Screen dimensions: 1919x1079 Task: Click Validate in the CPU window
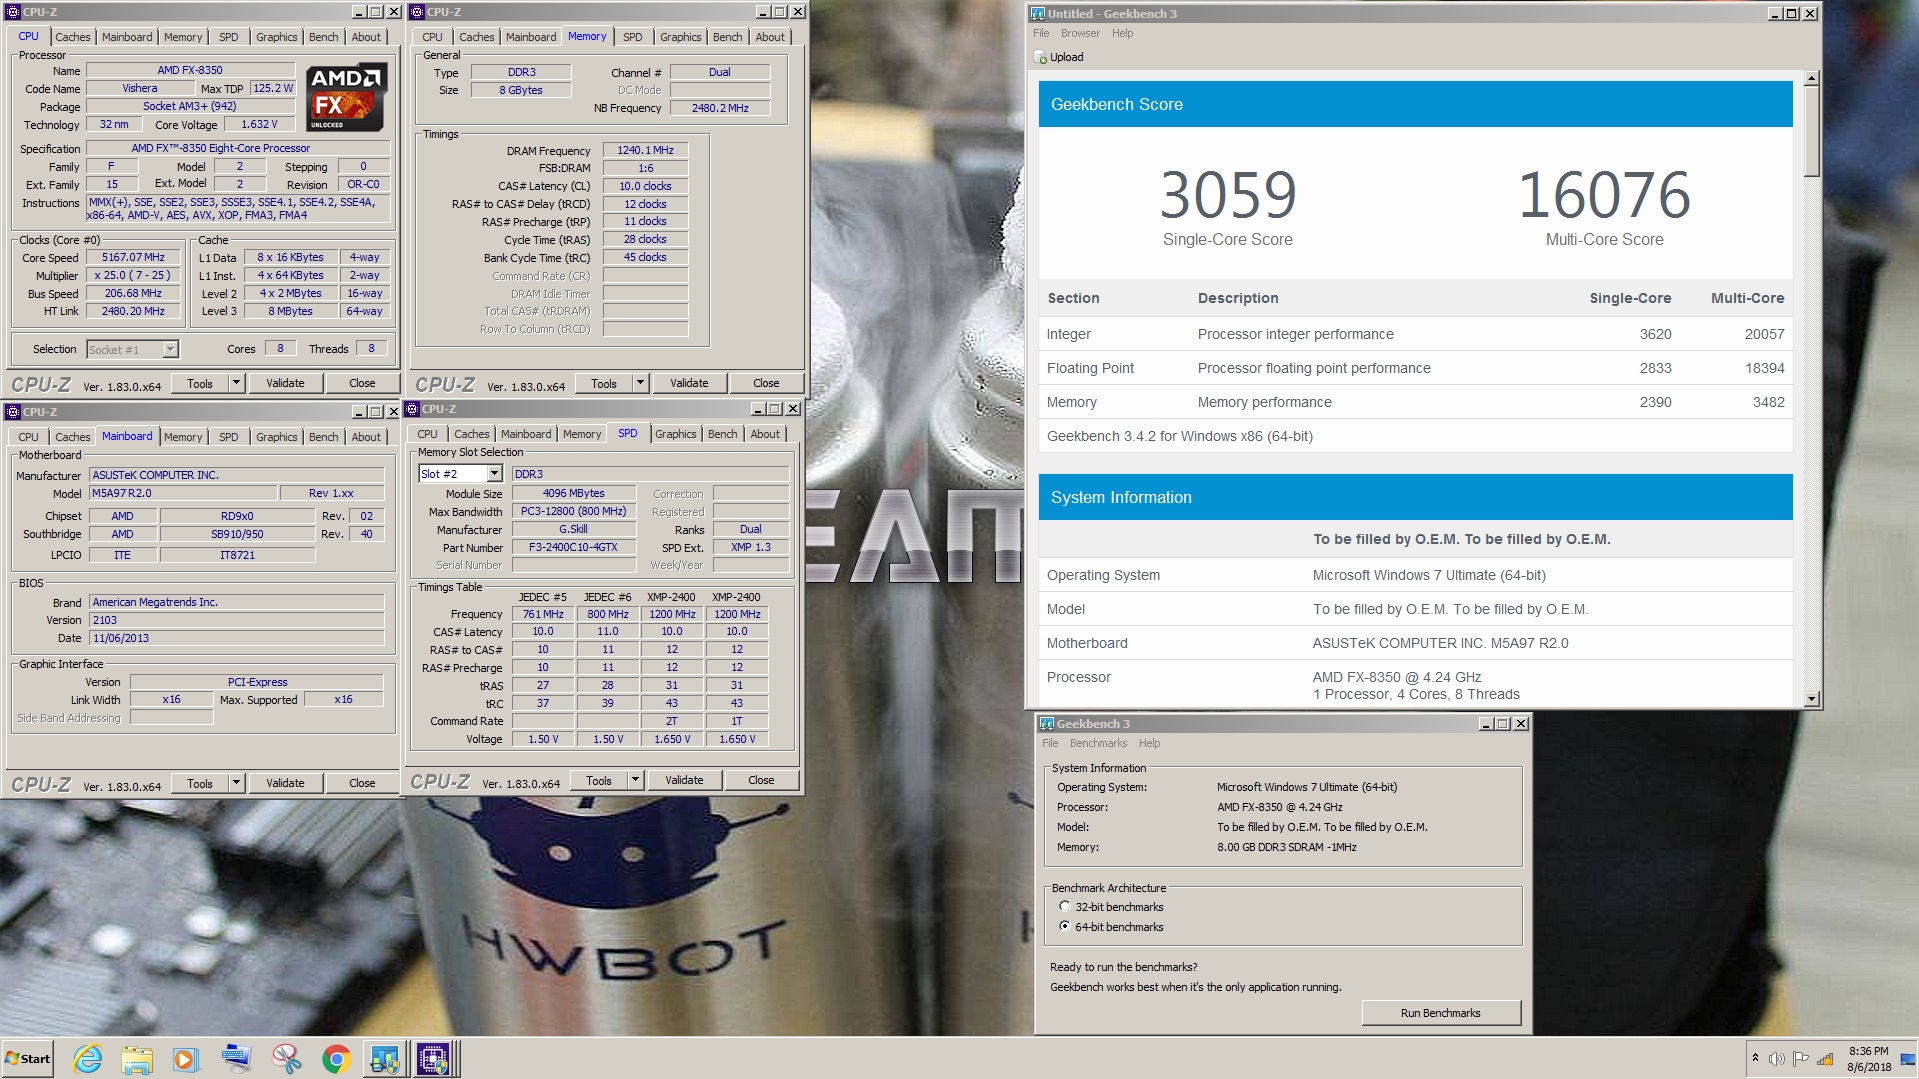pos(285,383)
